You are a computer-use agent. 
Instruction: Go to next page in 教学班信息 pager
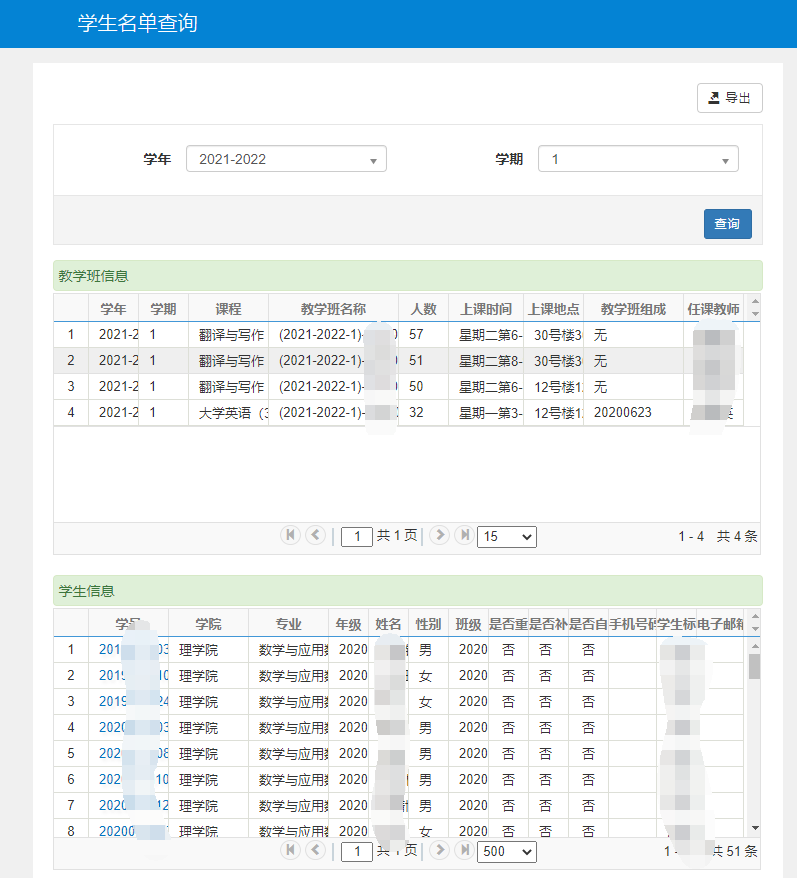tap(440, 535)
